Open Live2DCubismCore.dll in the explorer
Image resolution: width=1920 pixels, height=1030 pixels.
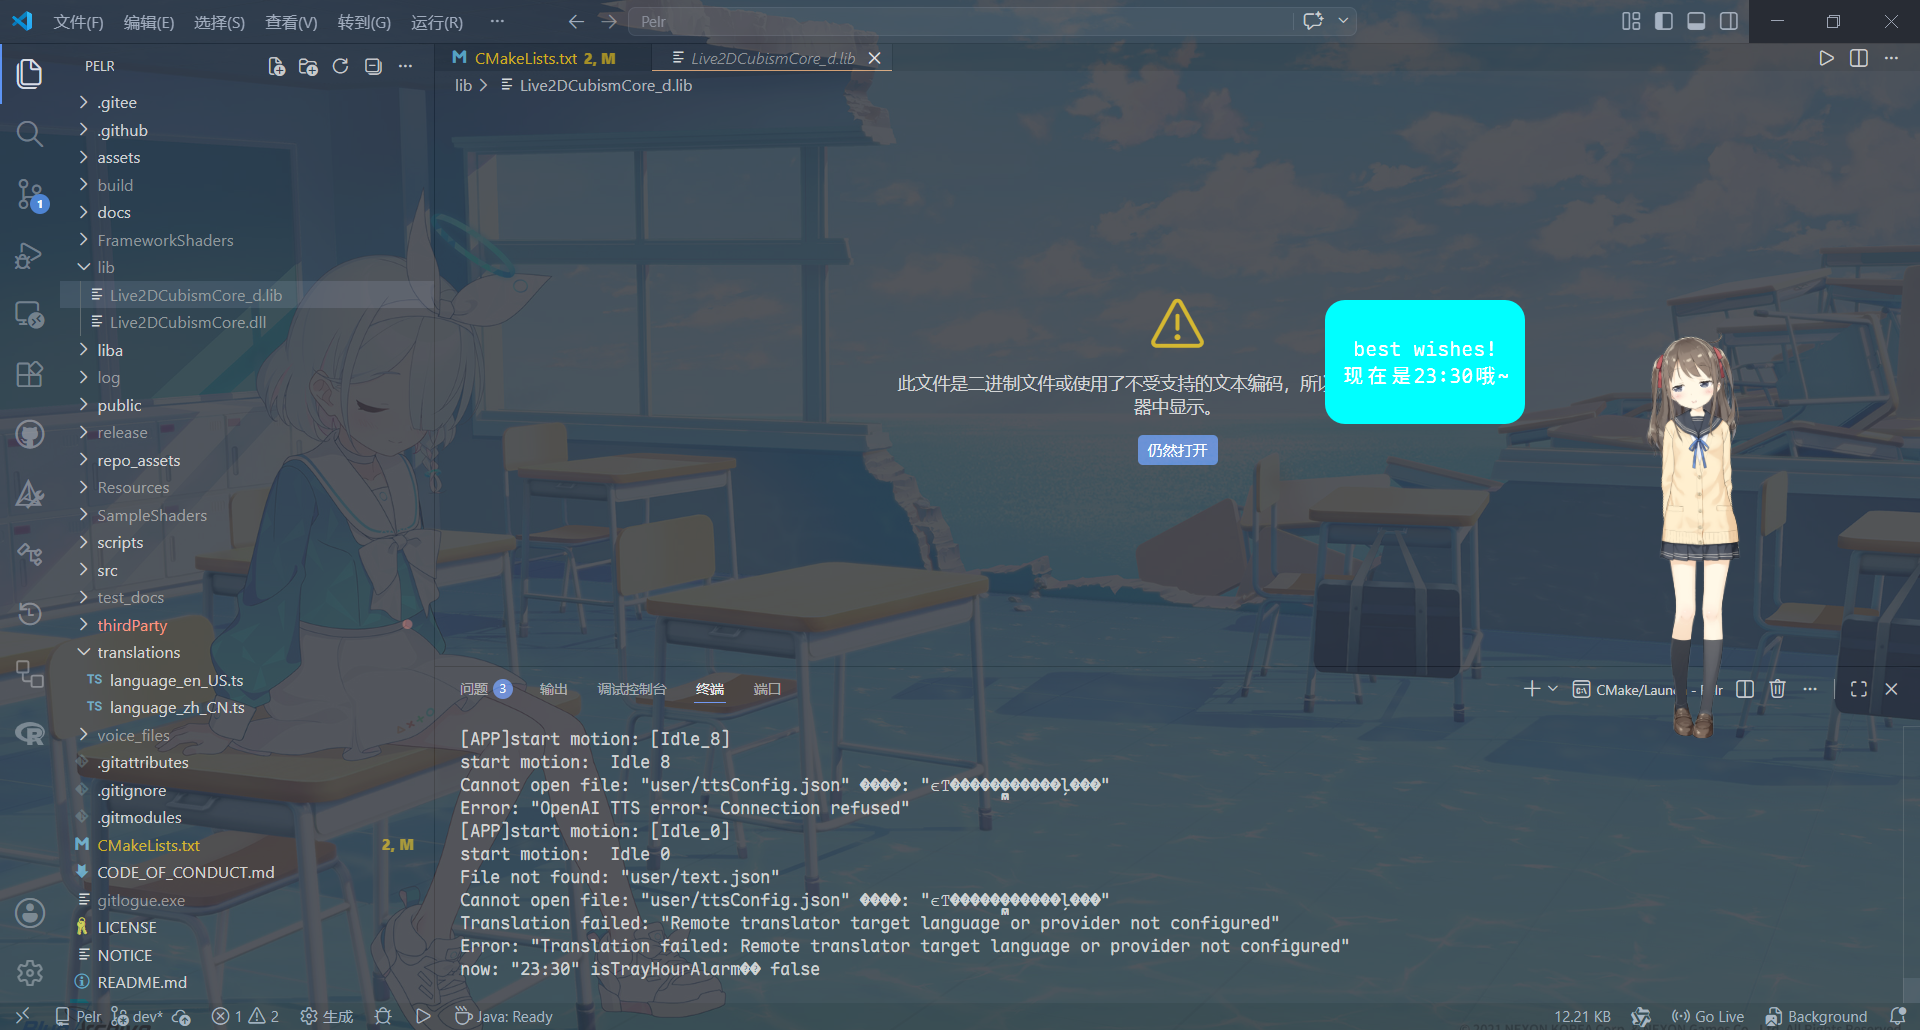click(x=188, y=322)
